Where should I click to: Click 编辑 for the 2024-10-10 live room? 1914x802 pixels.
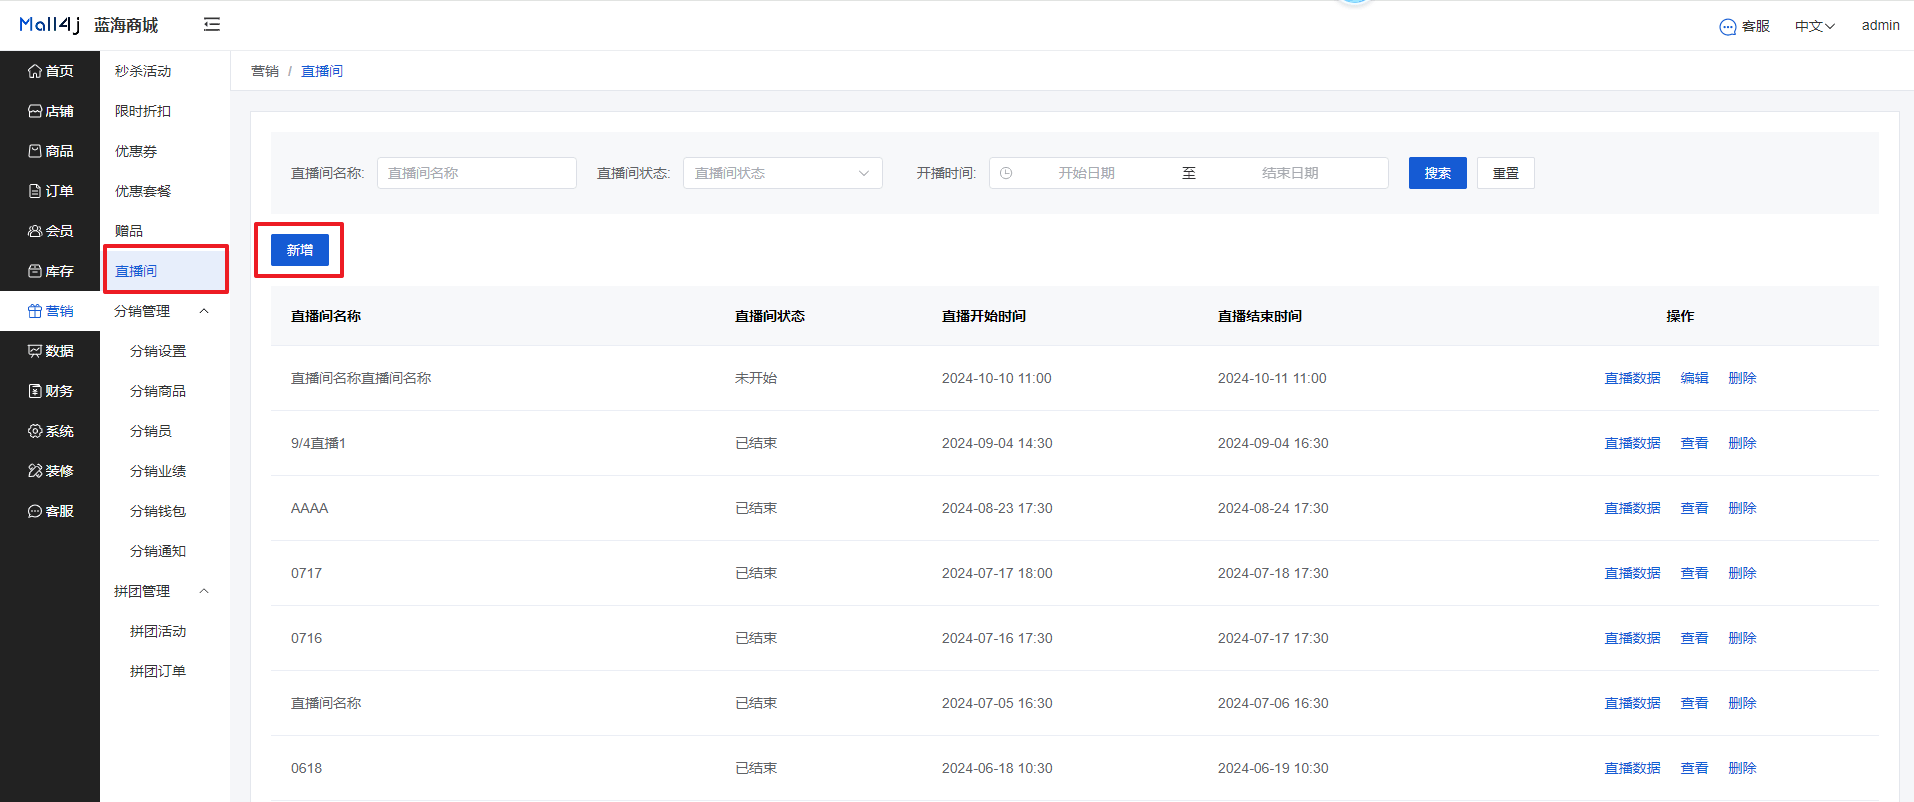(1694, 378)
